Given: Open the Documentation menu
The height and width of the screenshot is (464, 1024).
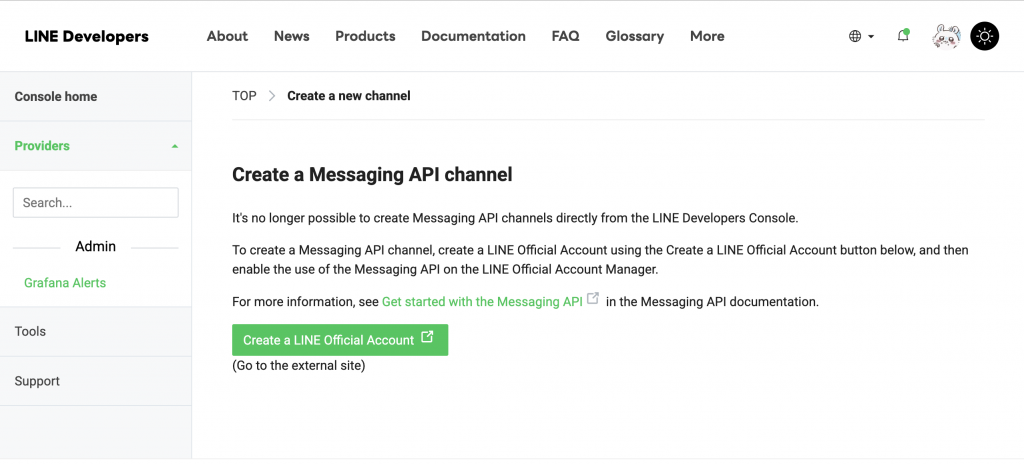Looking at the screenshot, I should point(473,37).
